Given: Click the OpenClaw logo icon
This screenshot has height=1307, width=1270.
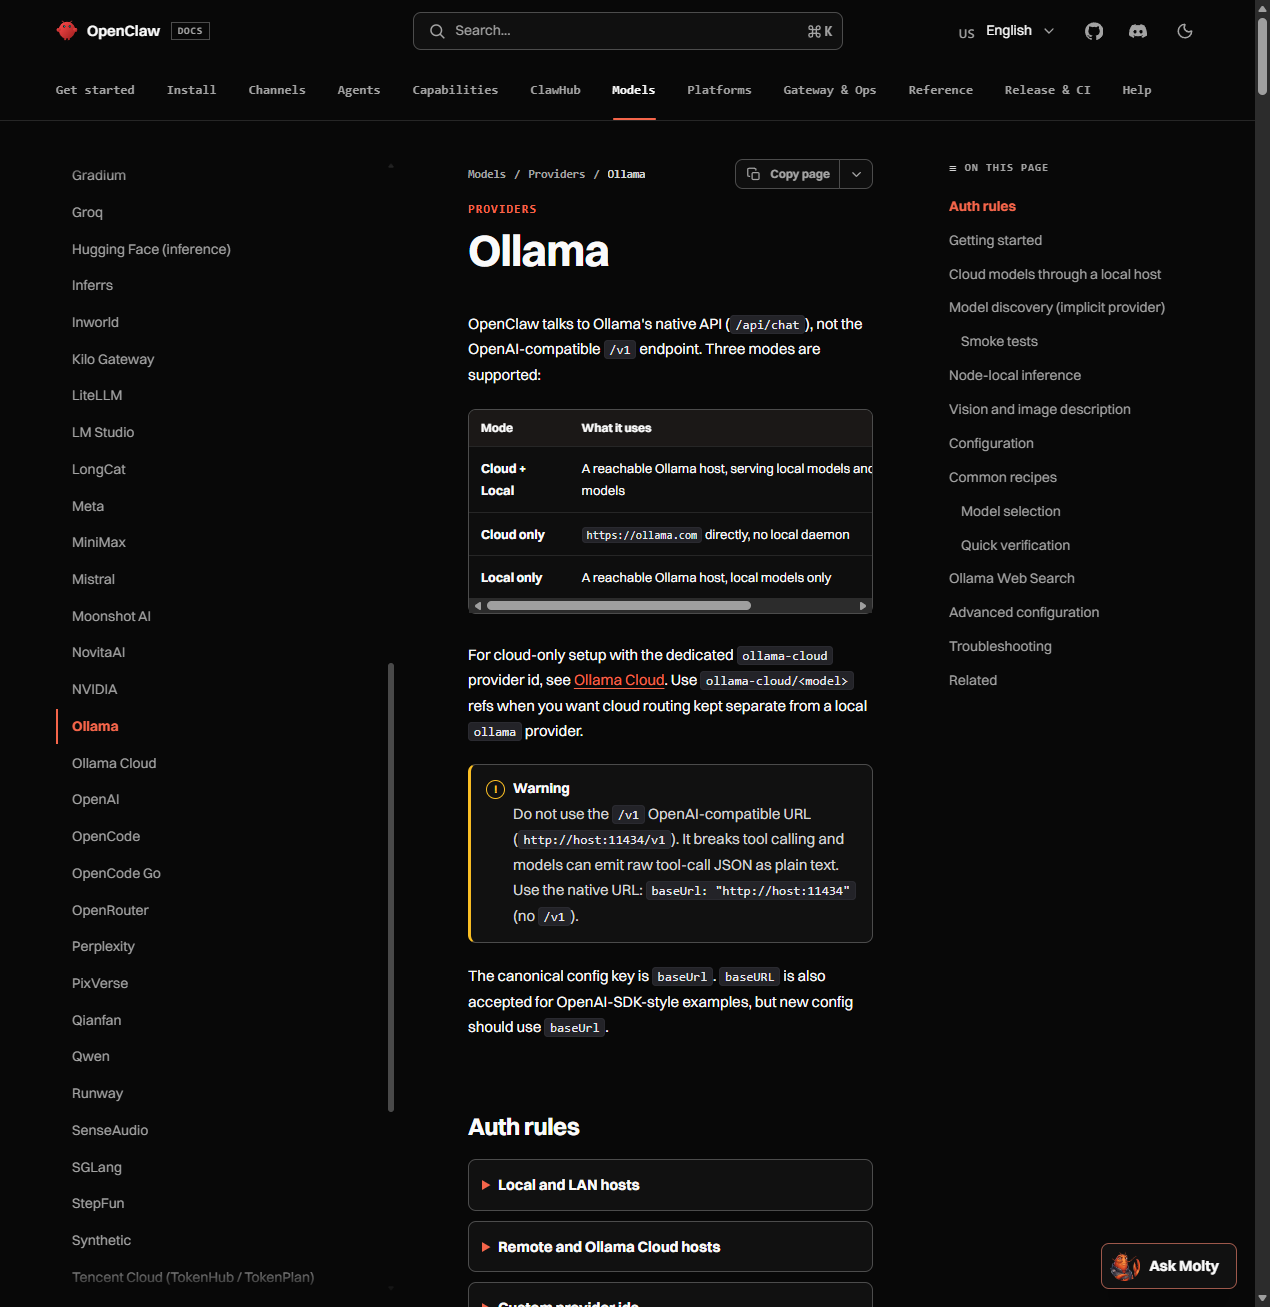Looking at the screenshot, I should (x=67, y=31).
